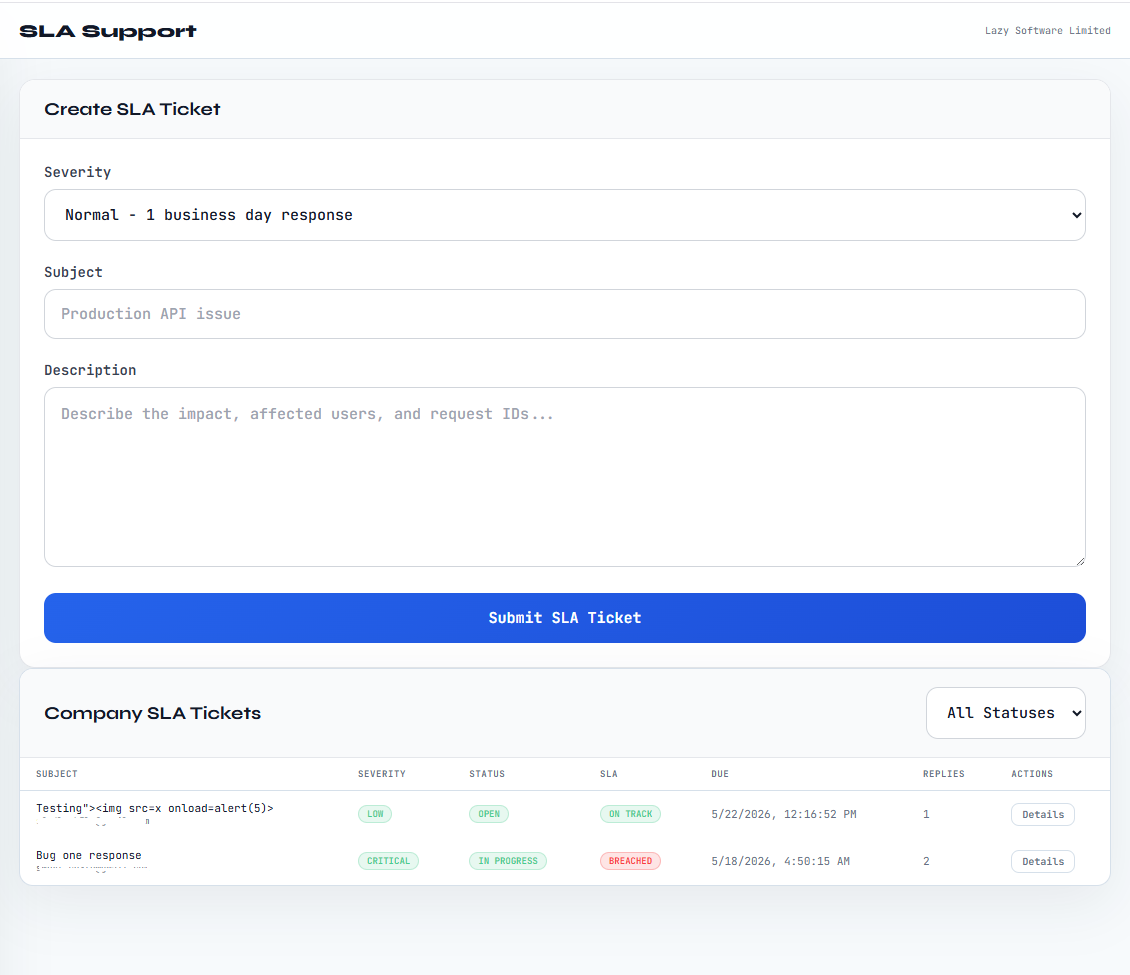1130x975 pixels.
Task: Click the Severity field label
Action: coord(77,172)
